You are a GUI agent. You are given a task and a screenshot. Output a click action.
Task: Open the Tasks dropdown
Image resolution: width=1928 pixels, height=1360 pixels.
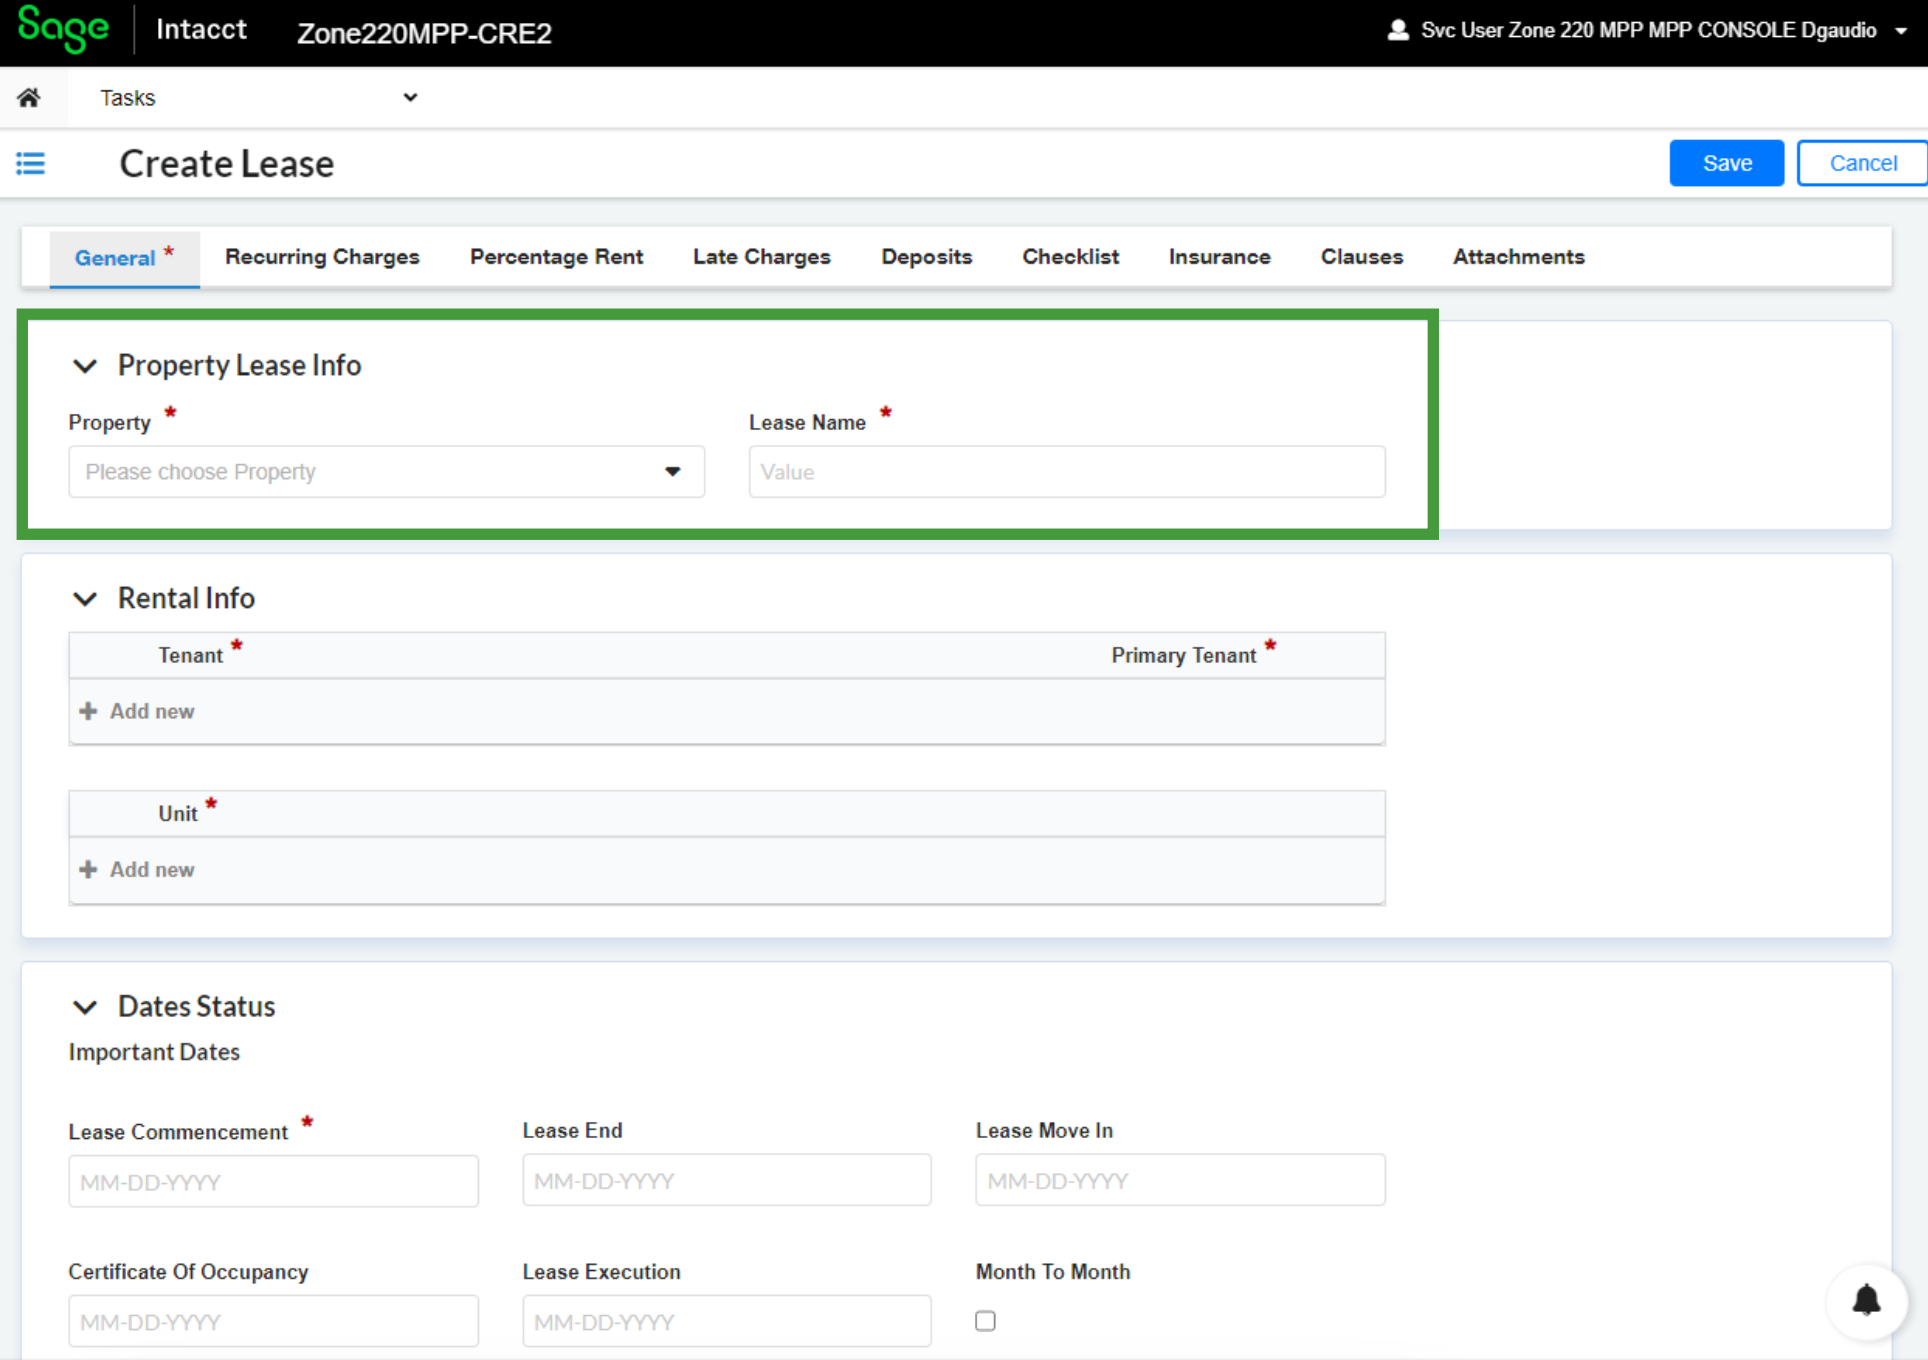258,98
